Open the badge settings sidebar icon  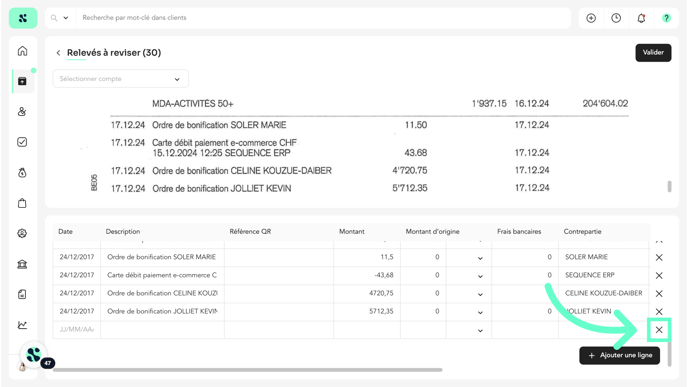[22, 233]
